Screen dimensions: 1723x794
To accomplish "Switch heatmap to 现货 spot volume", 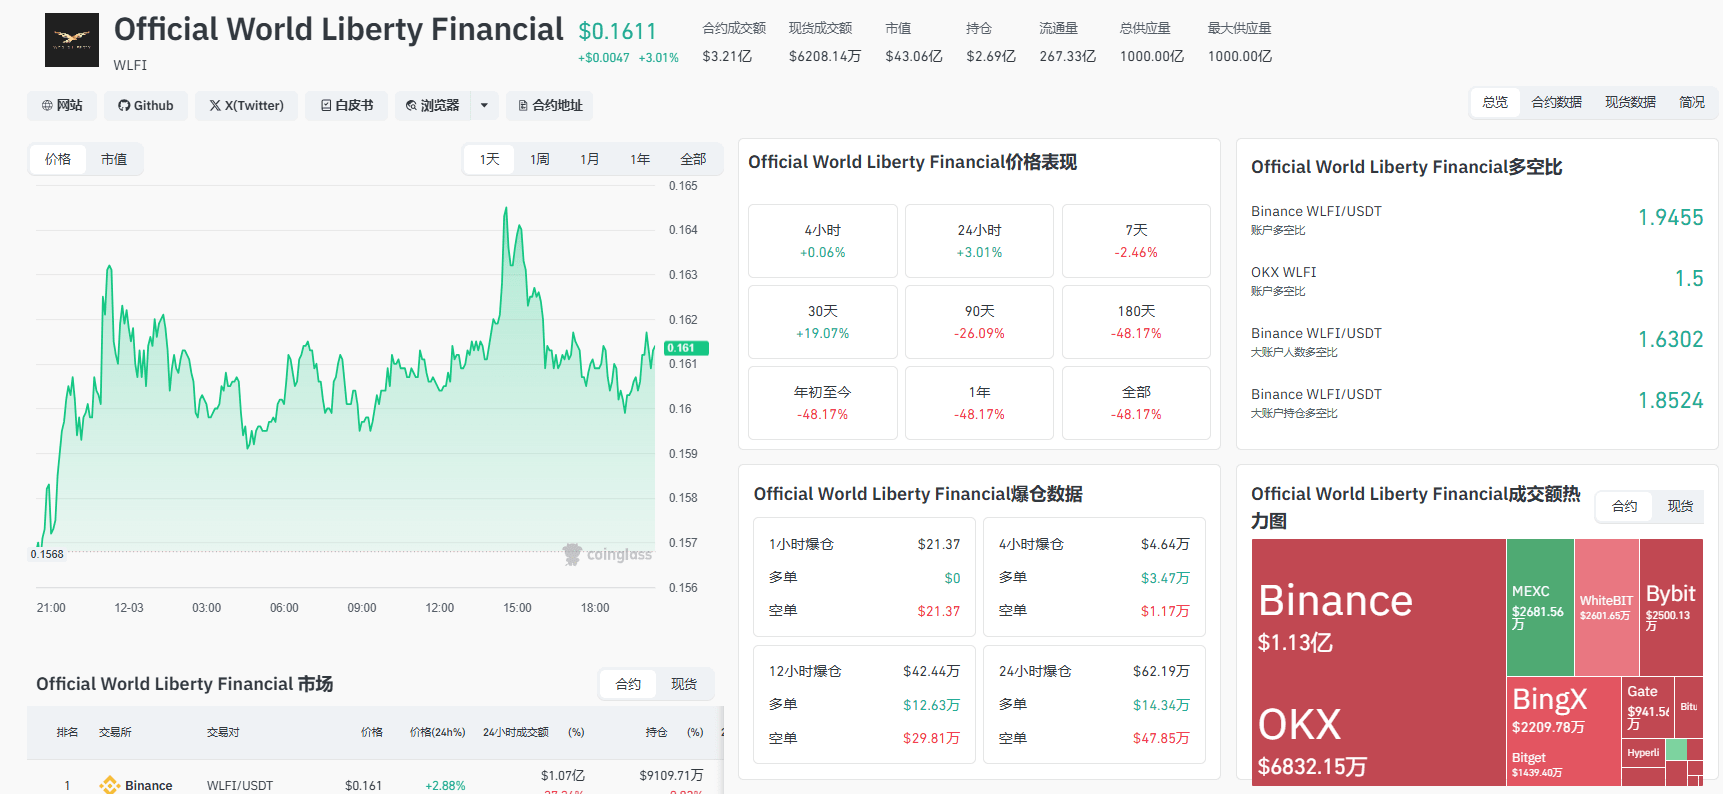I will click(x=1680, y=506).
